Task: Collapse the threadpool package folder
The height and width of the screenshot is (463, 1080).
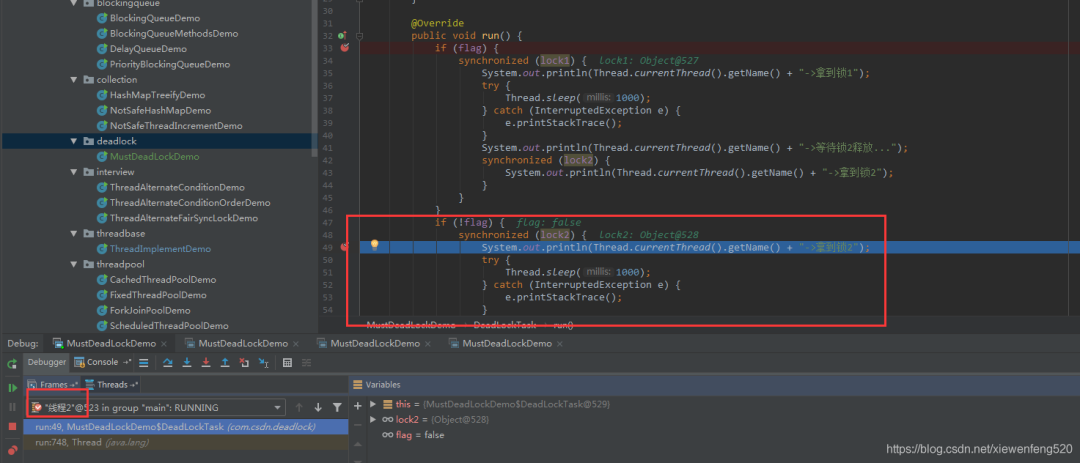Action: (x=74, y=264)
